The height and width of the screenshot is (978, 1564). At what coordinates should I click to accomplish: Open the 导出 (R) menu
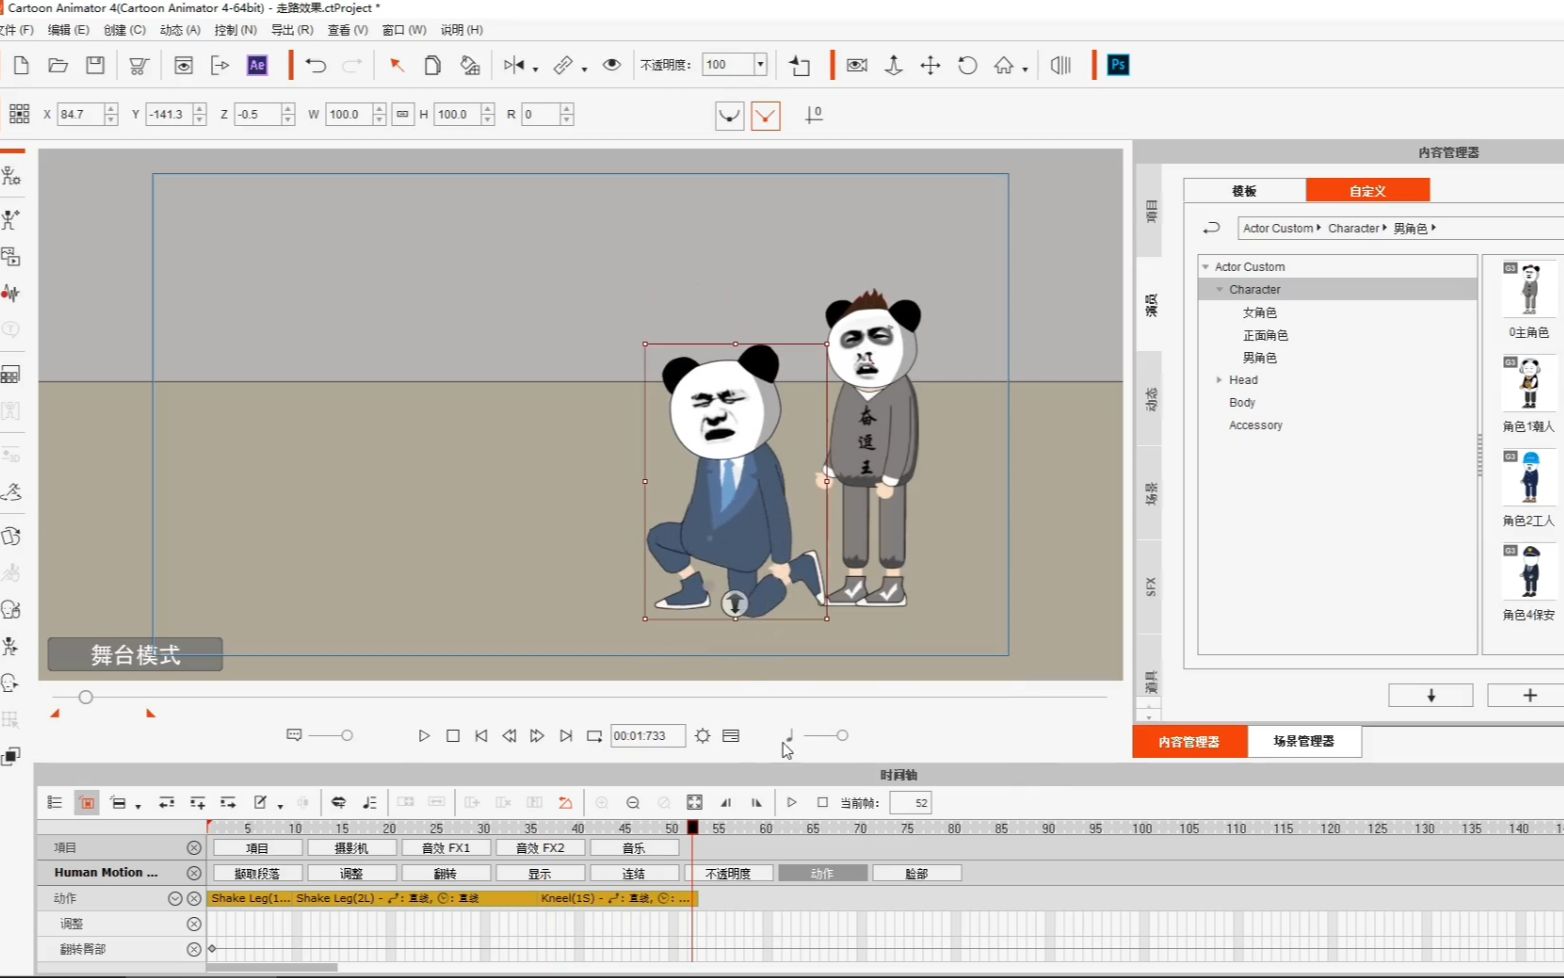click(292, 30)
